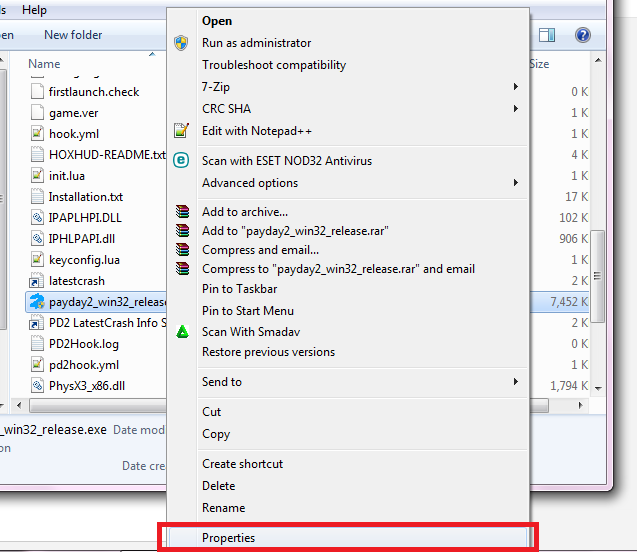Click the green Smadav triangle icon
The image size is (637, 552).
[182, 331]
